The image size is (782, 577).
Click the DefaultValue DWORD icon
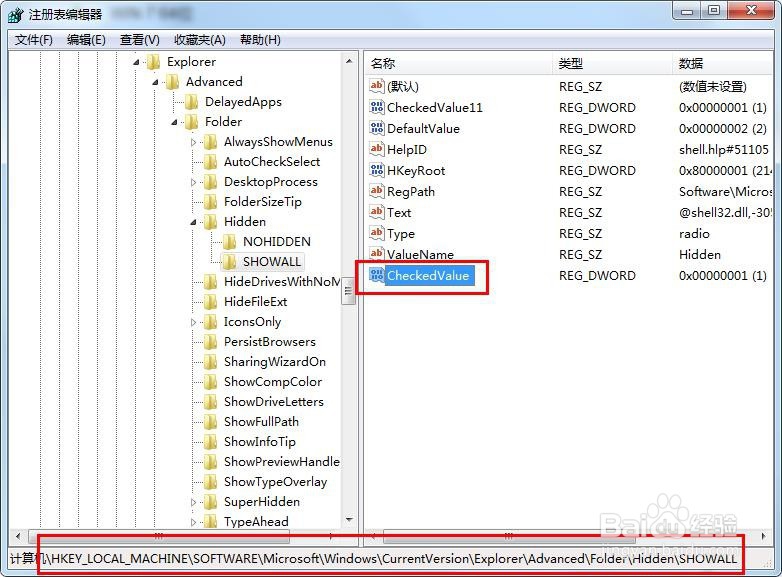(x=377, y=128)
